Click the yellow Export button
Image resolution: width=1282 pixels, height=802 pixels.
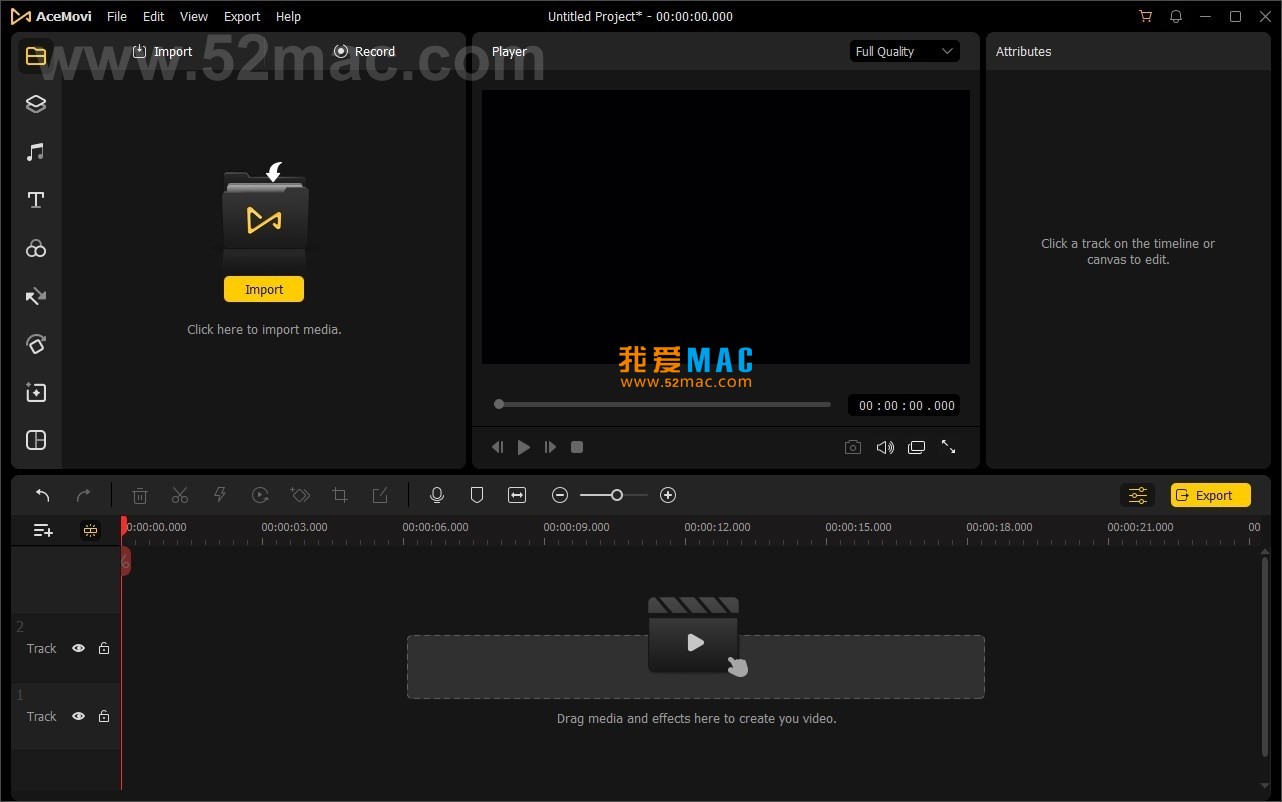tap(1211, 495)
